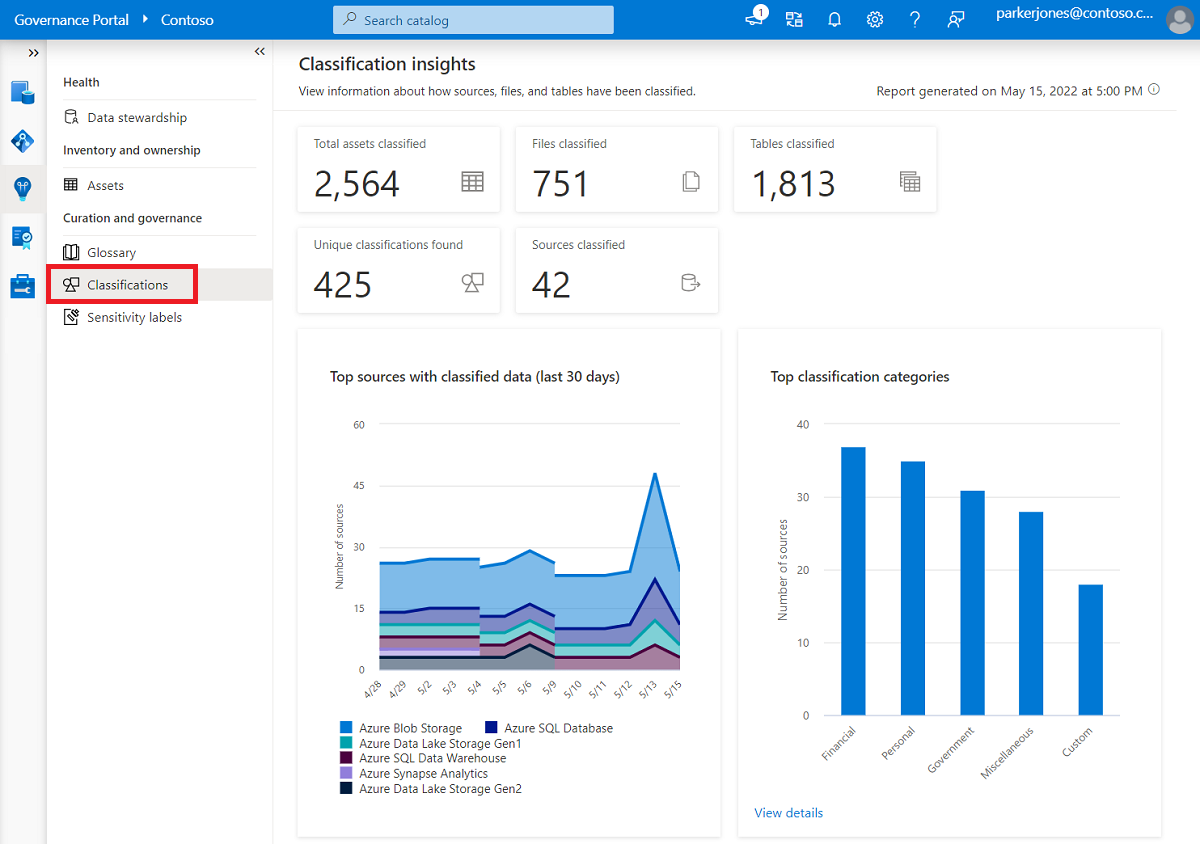Open the management briefcase icon in left rail

click(22, 286)
